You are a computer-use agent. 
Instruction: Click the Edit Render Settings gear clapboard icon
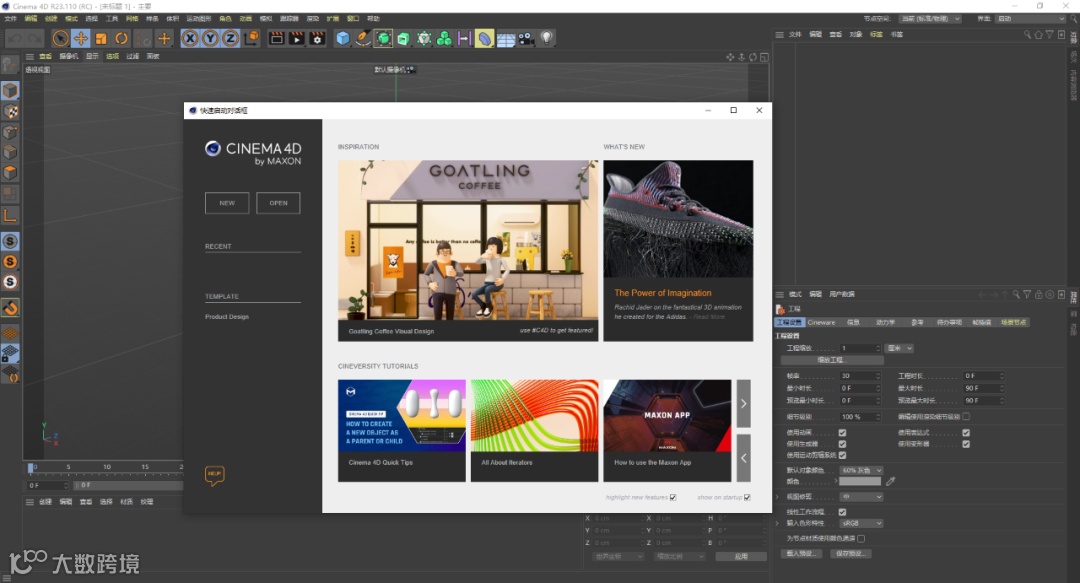coord(317,38)
